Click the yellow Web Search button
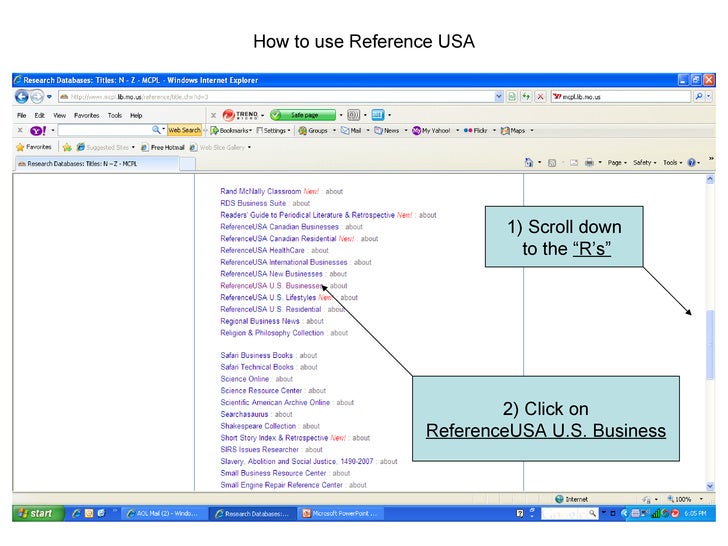 pos(184,130)
